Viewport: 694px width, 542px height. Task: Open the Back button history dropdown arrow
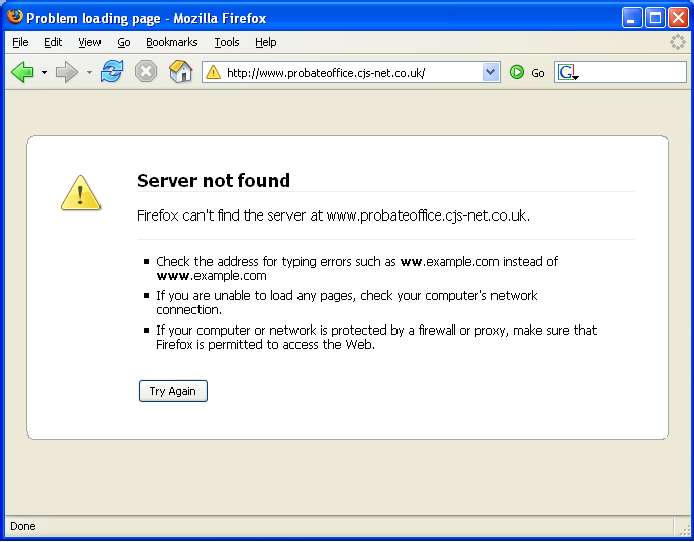[44, 72]
